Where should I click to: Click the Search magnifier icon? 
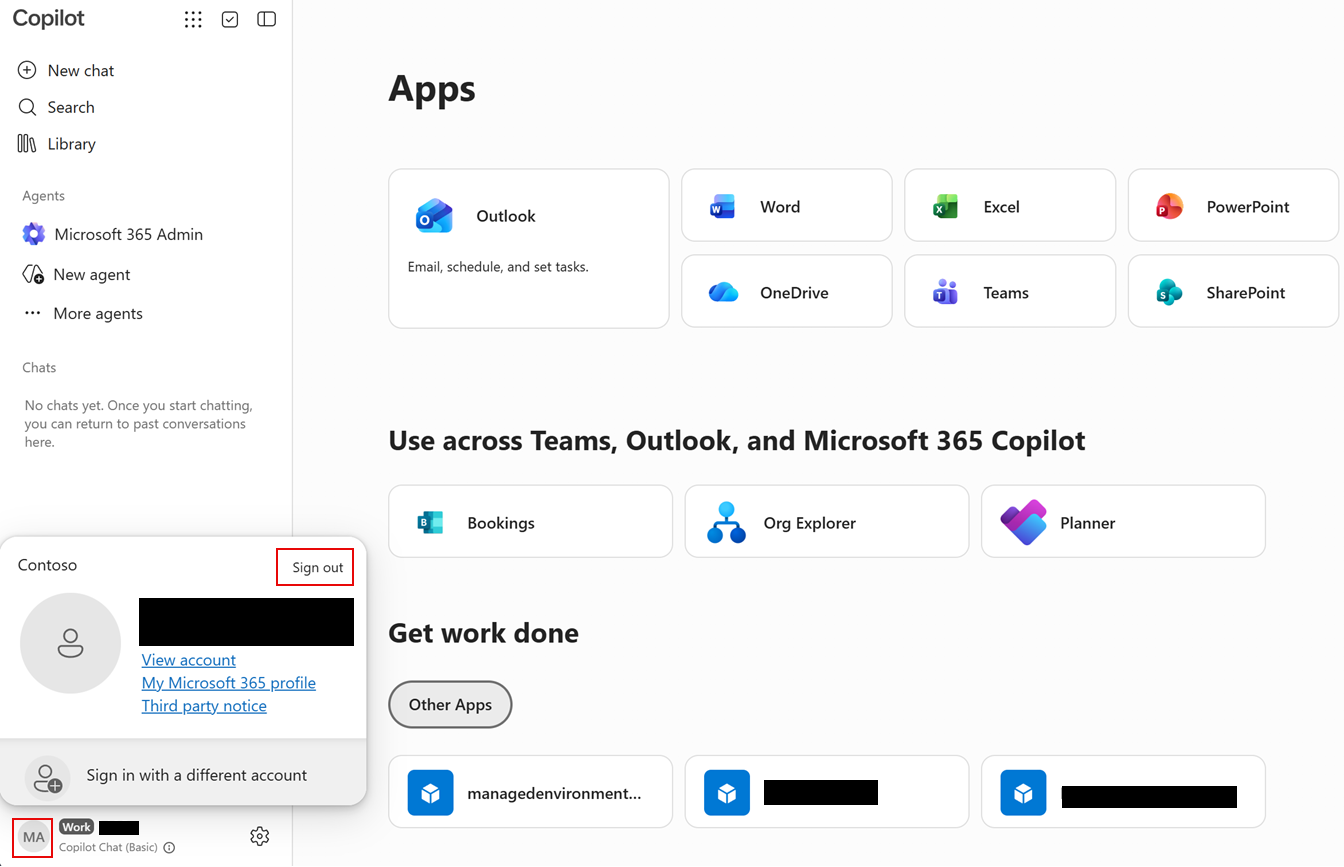(x=27, y=107)
